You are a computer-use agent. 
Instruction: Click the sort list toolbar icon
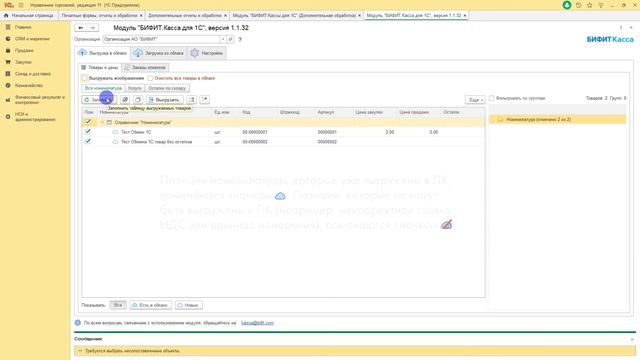point(191,100)
